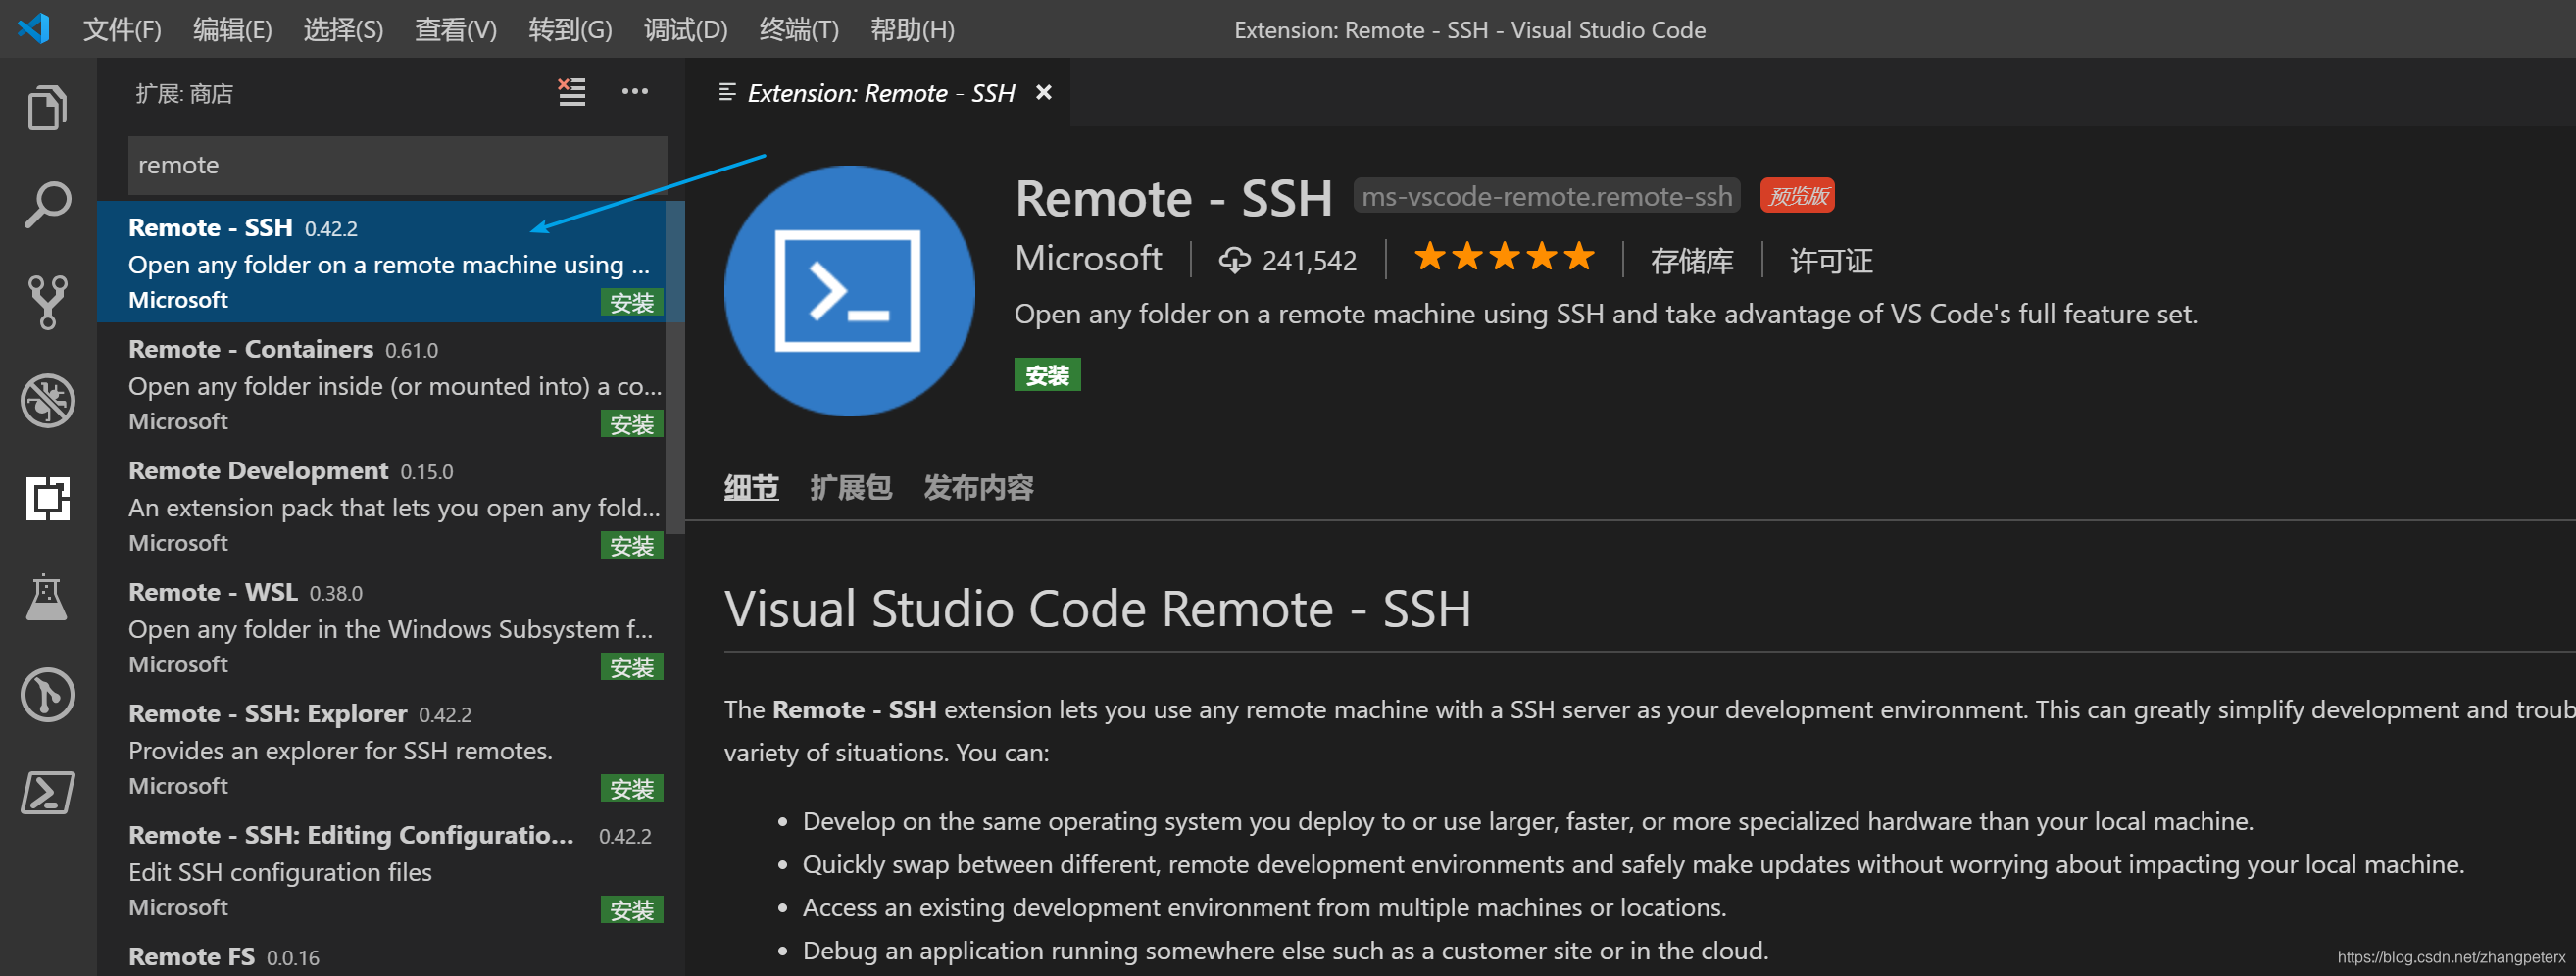
Task: Click the ms-vscode-remote.remote-ssh identifier
Action: 1546,196
